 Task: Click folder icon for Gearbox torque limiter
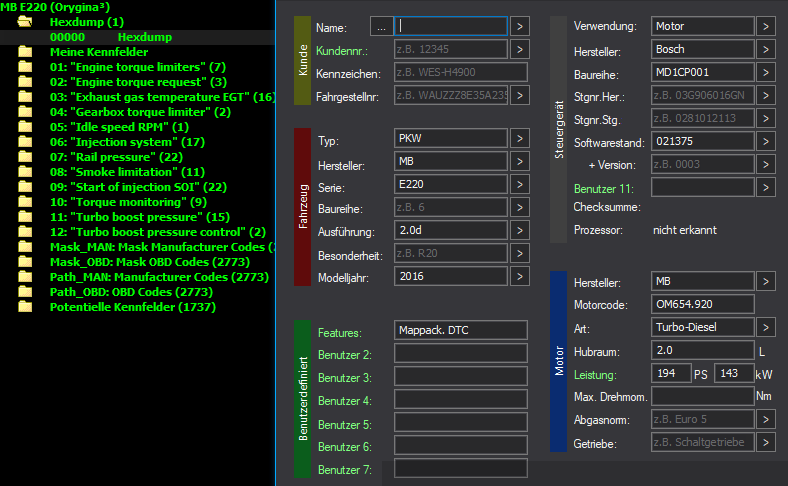click(x=25, y=112)
